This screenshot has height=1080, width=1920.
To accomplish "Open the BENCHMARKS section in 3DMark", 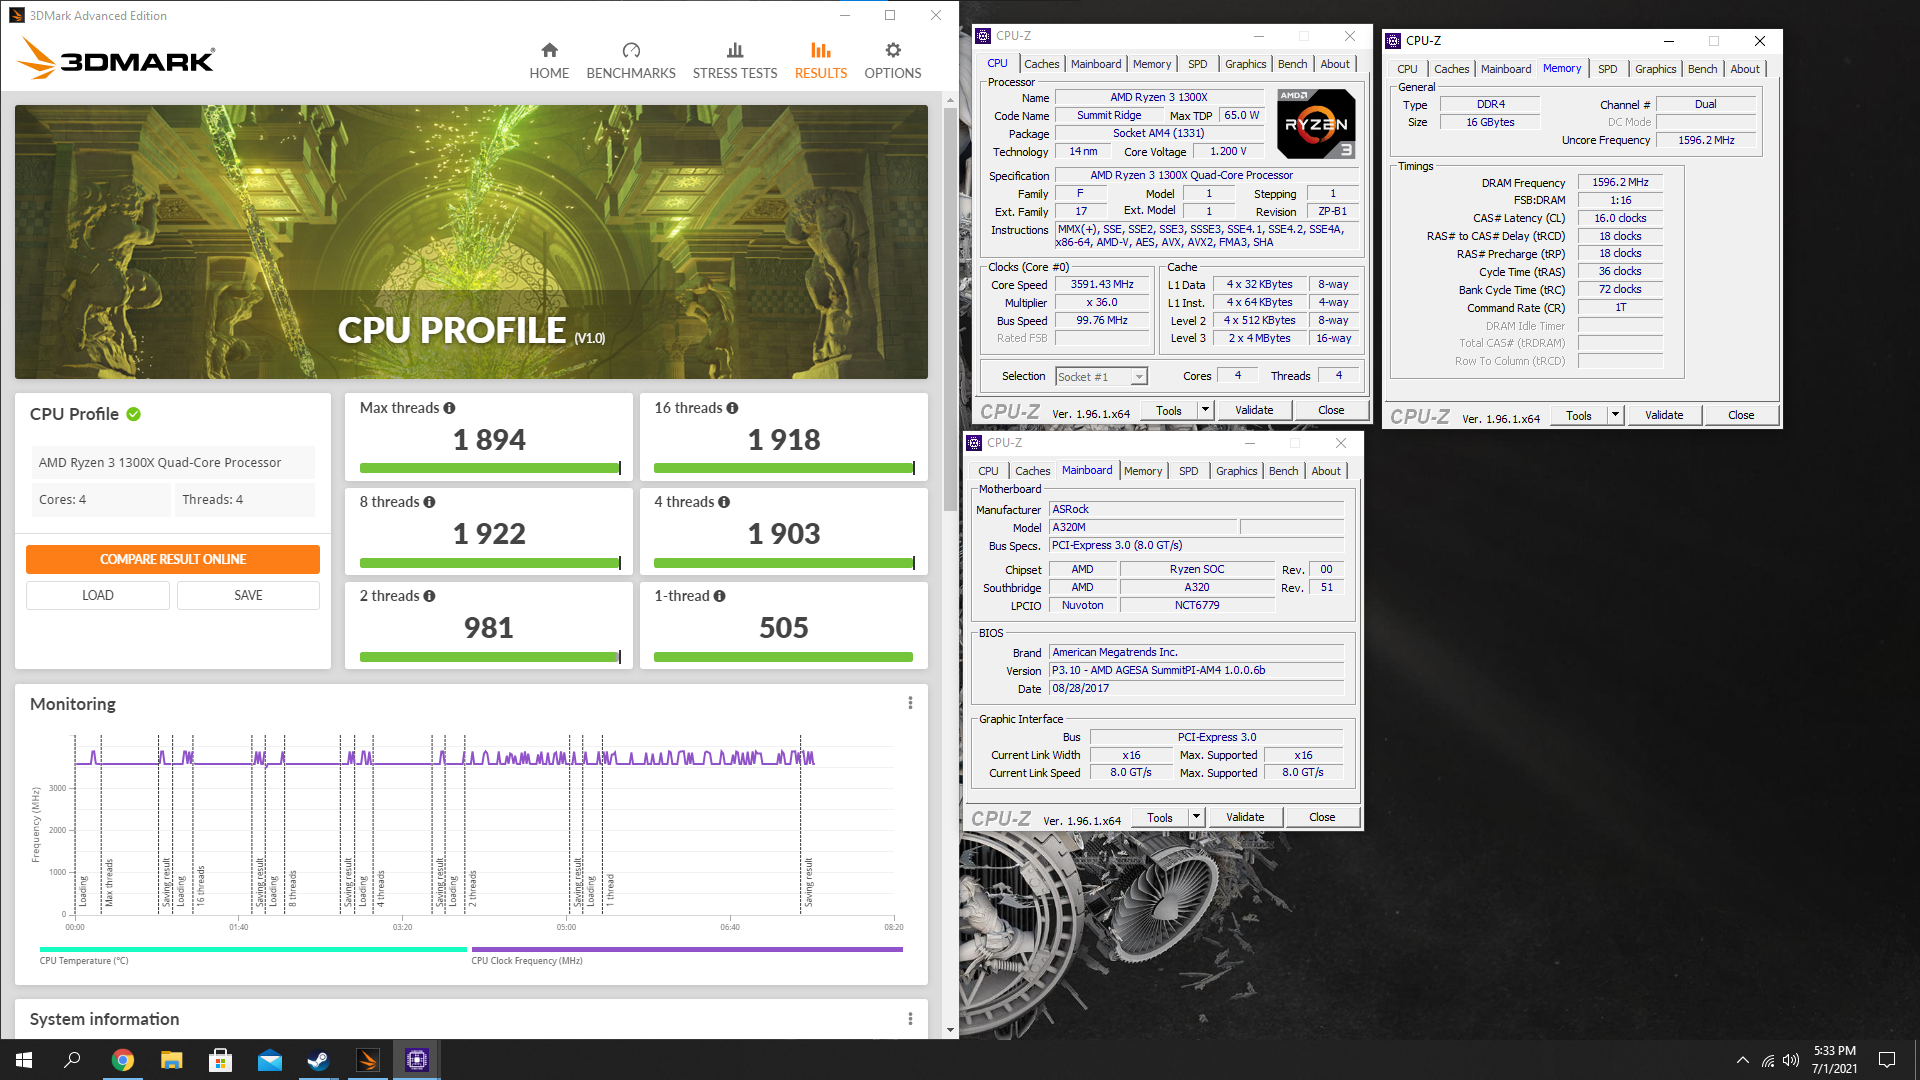I will coord(631,60).
